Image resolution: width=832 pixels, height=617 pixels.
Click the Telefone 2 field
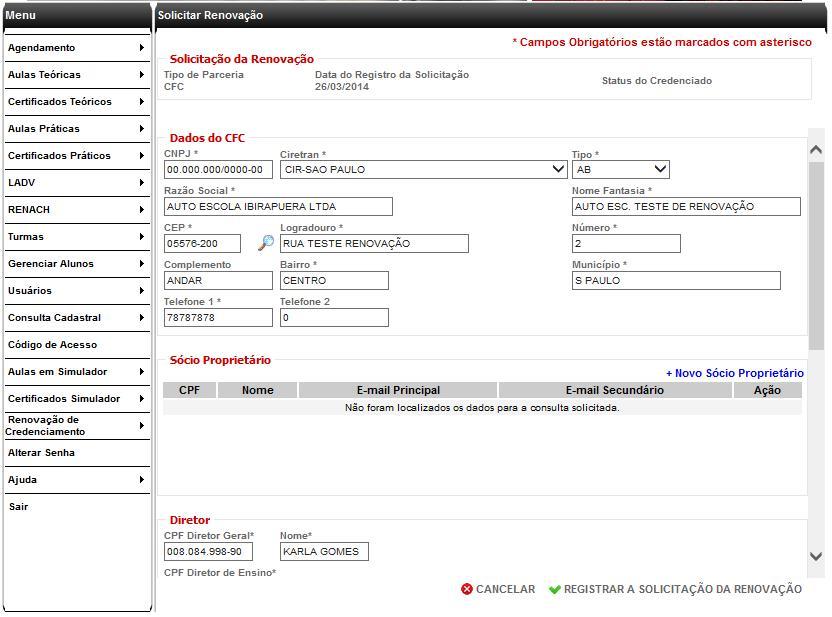tap(334, 318)
